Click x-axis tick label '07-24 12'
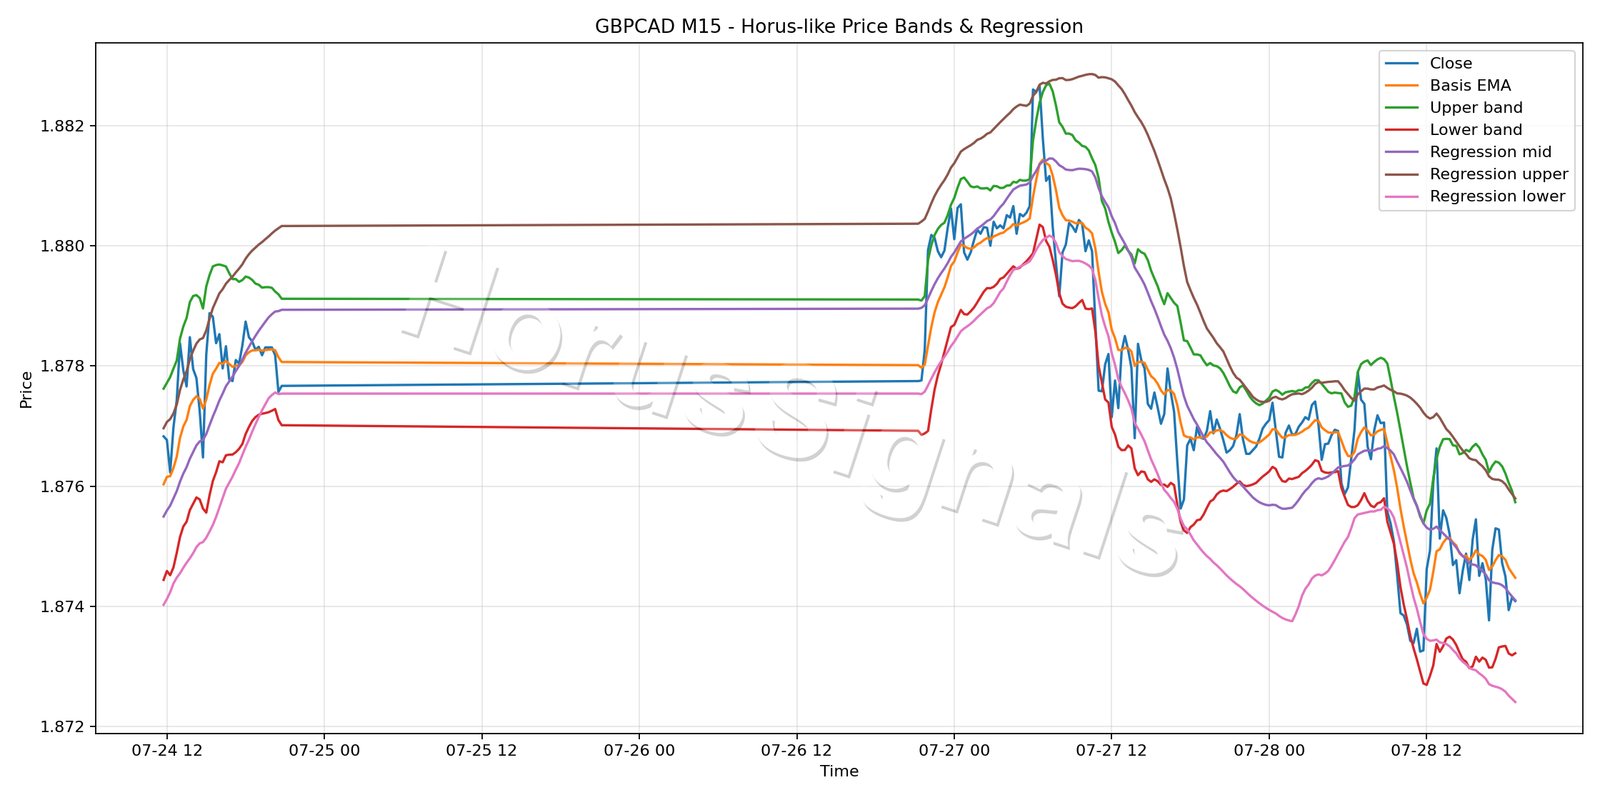The width and height of the screenshot is (1600, 800). (166, 750)
